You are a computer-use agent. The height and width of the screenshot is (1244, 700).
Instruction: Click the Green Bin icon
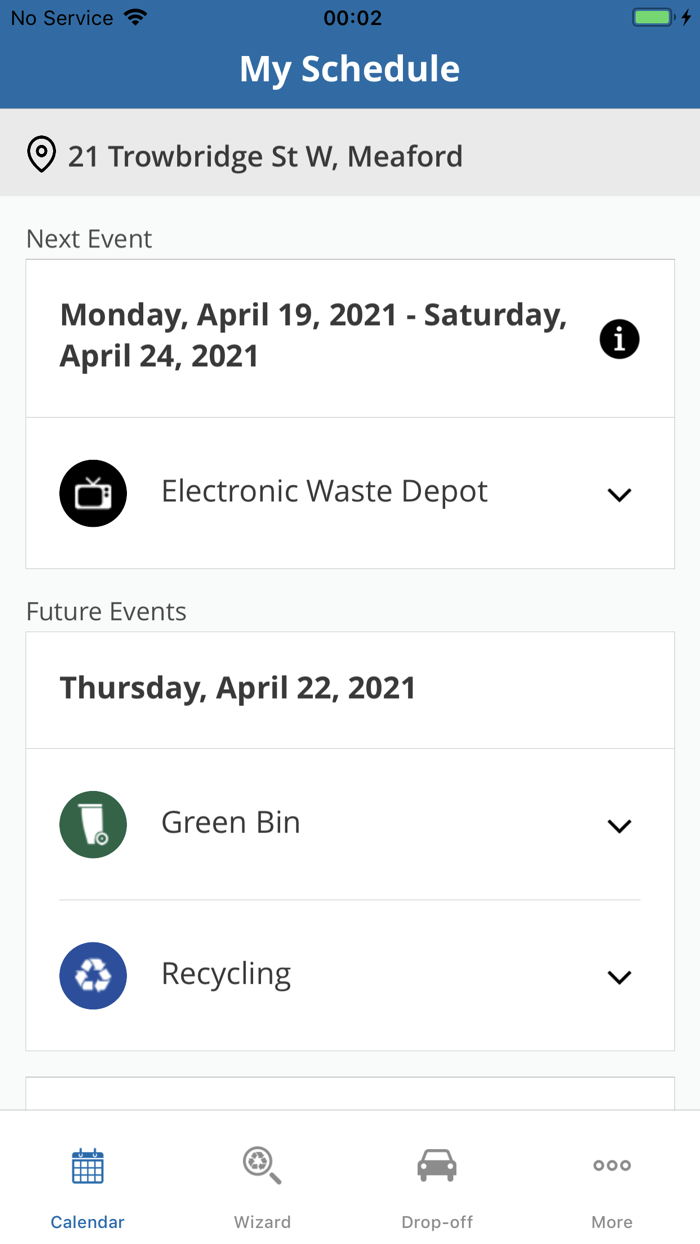tap(93, 824)
